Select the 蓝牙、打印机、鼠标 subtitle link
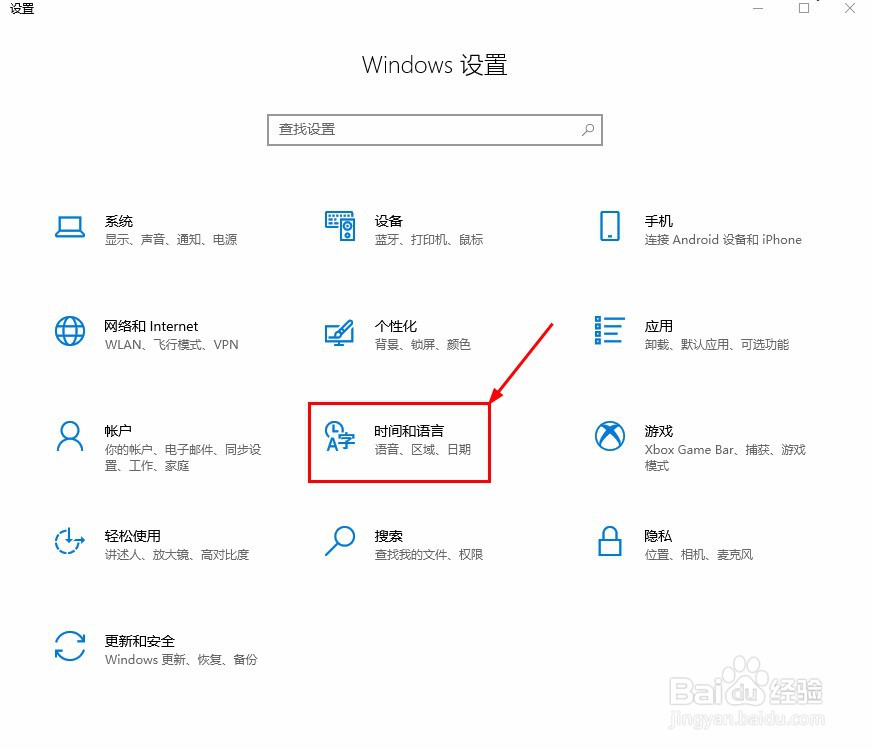Viewport: 873px width, 749px height. click(431, 240)
